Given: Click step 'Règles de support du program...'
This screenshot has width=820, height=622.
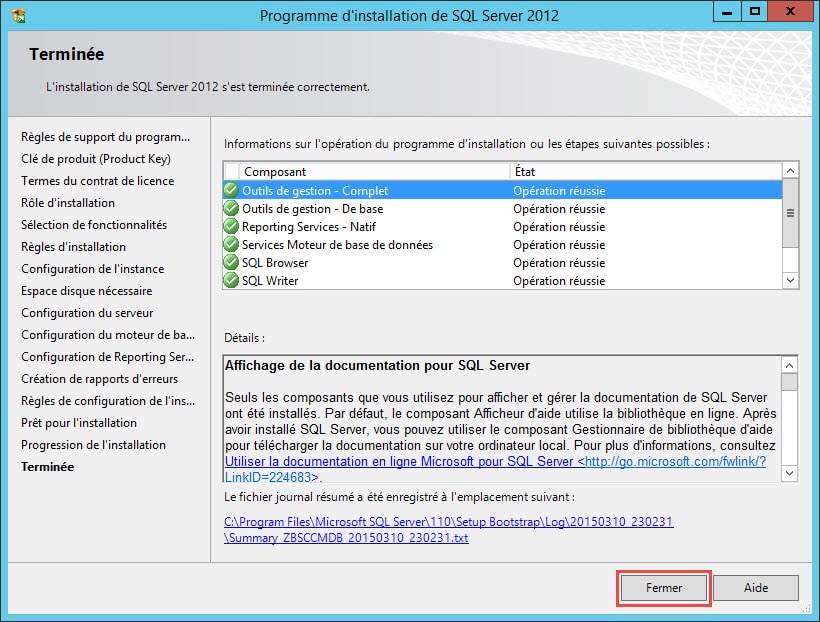Looking at the screenshot, I should (106, 137).
